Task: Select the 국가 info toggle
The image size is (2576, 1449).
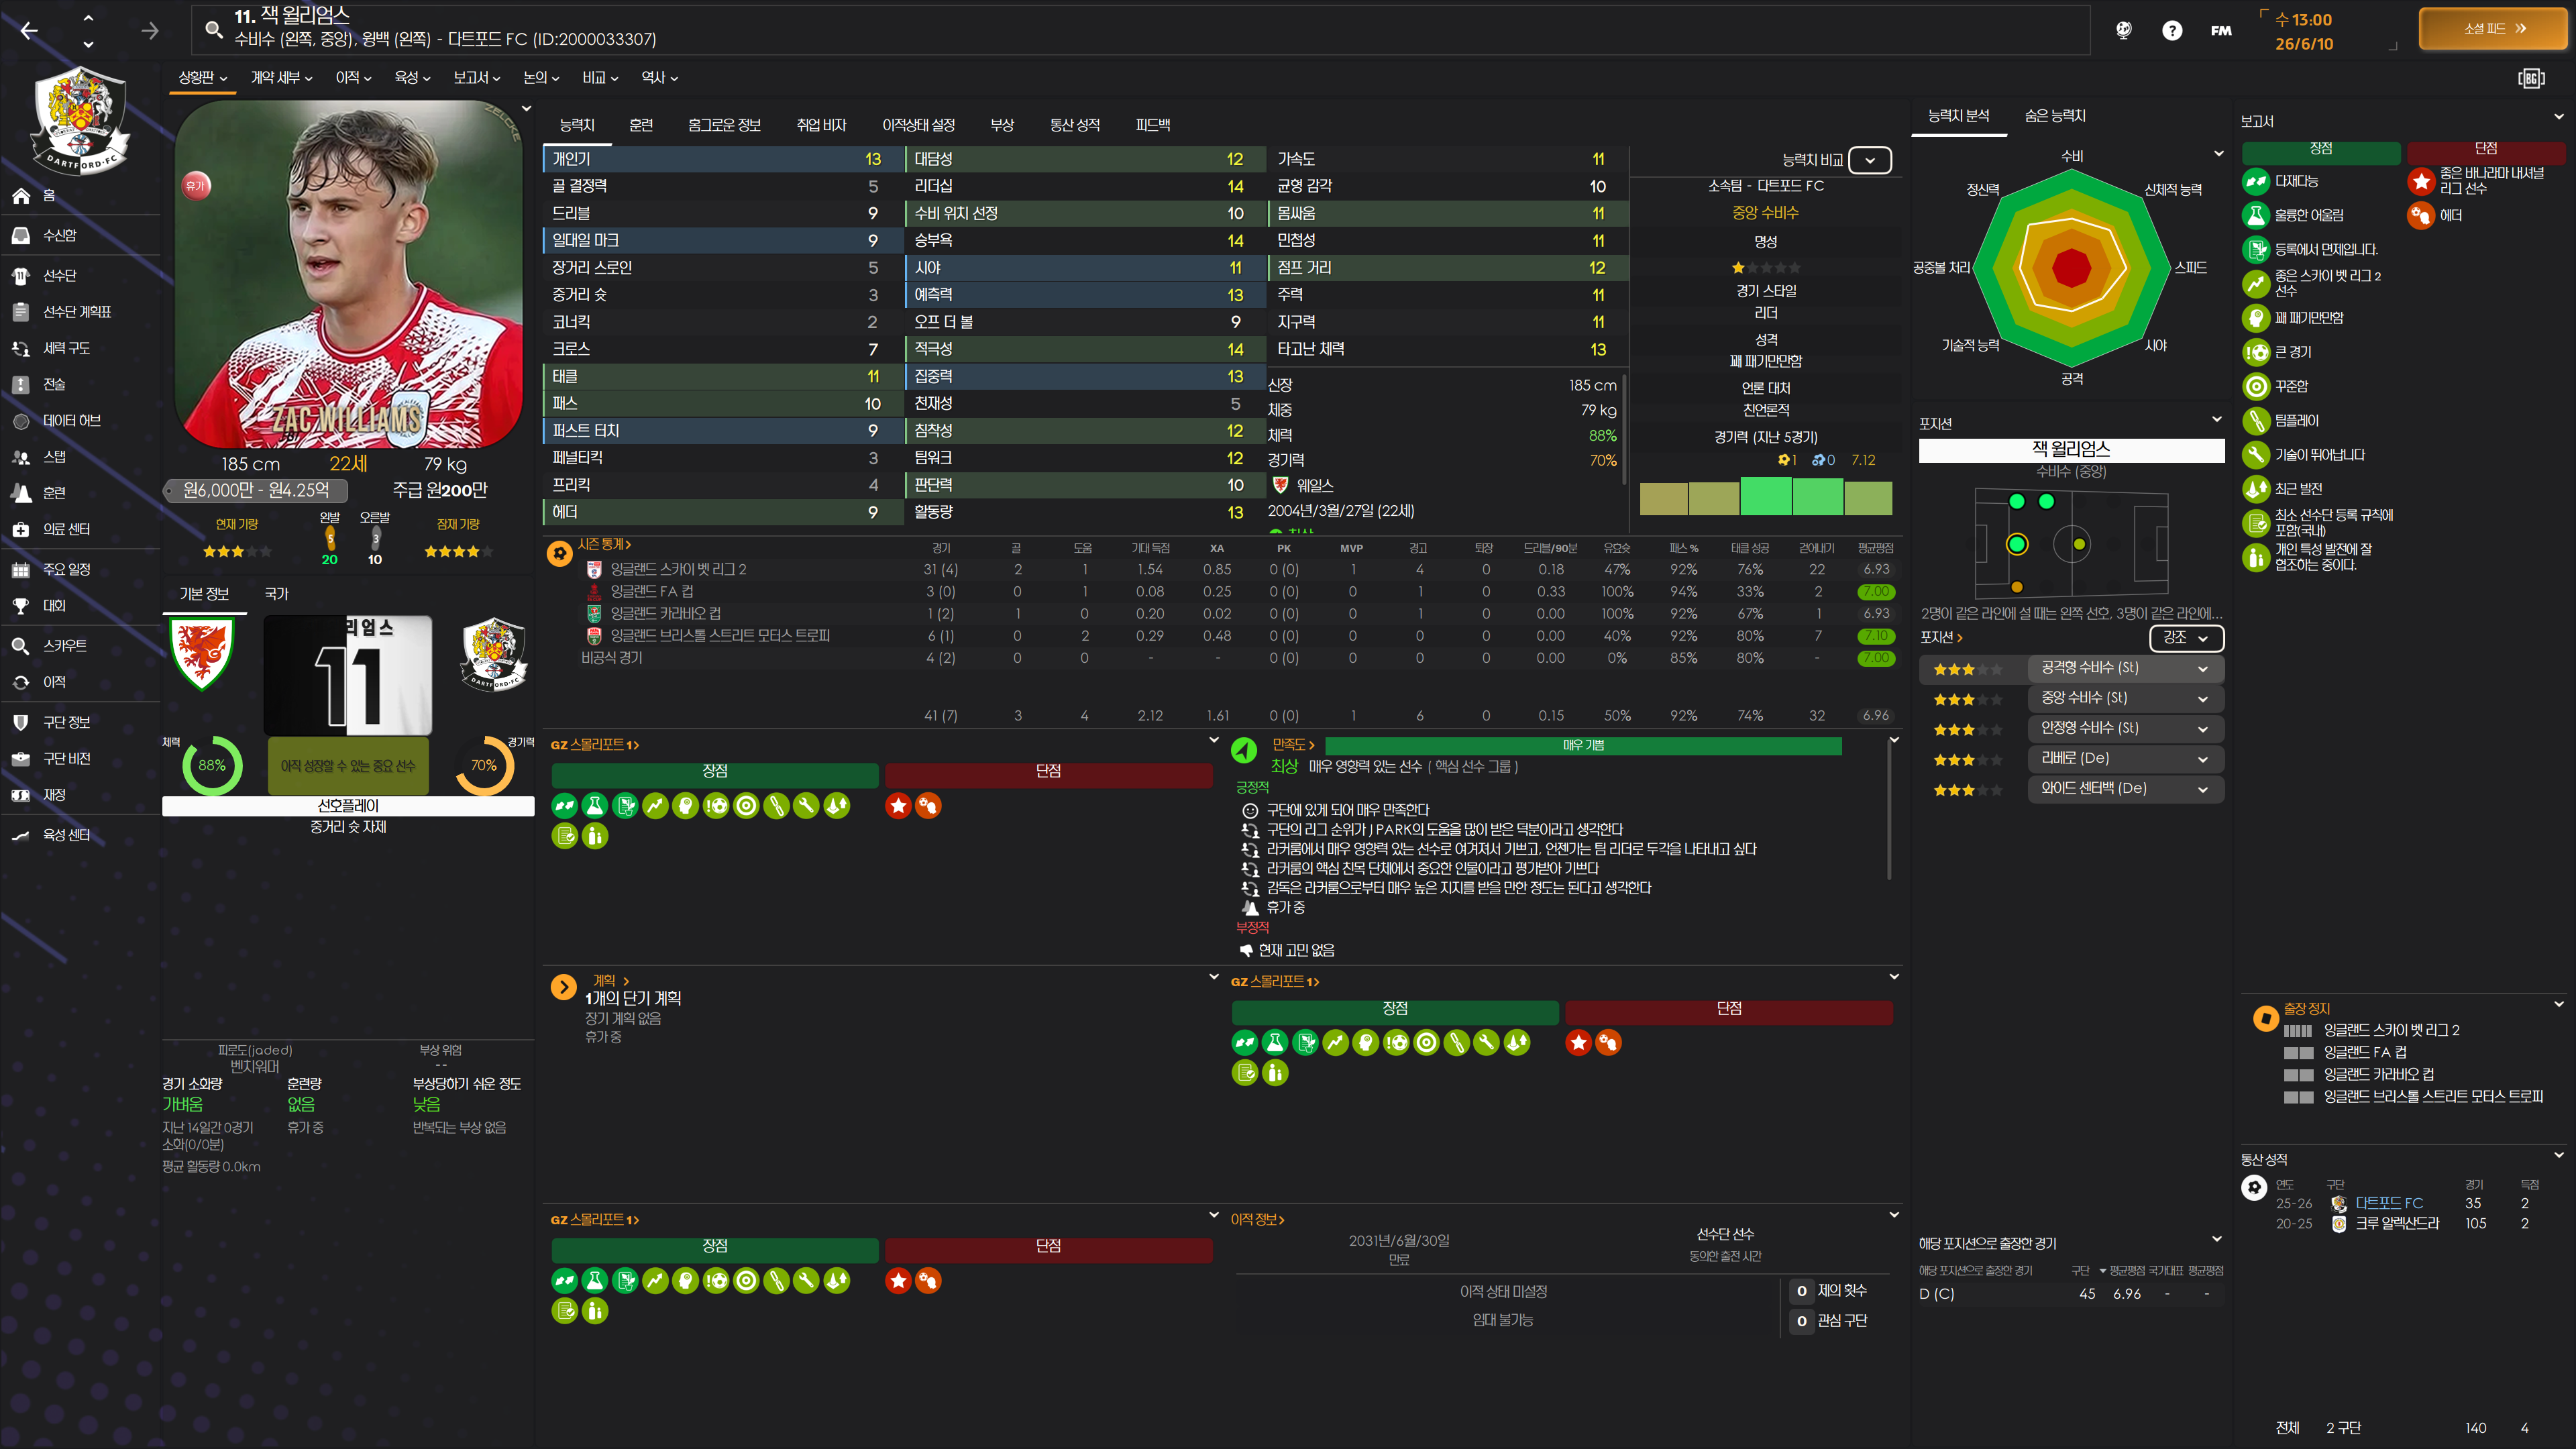Action: click(276, 594)
